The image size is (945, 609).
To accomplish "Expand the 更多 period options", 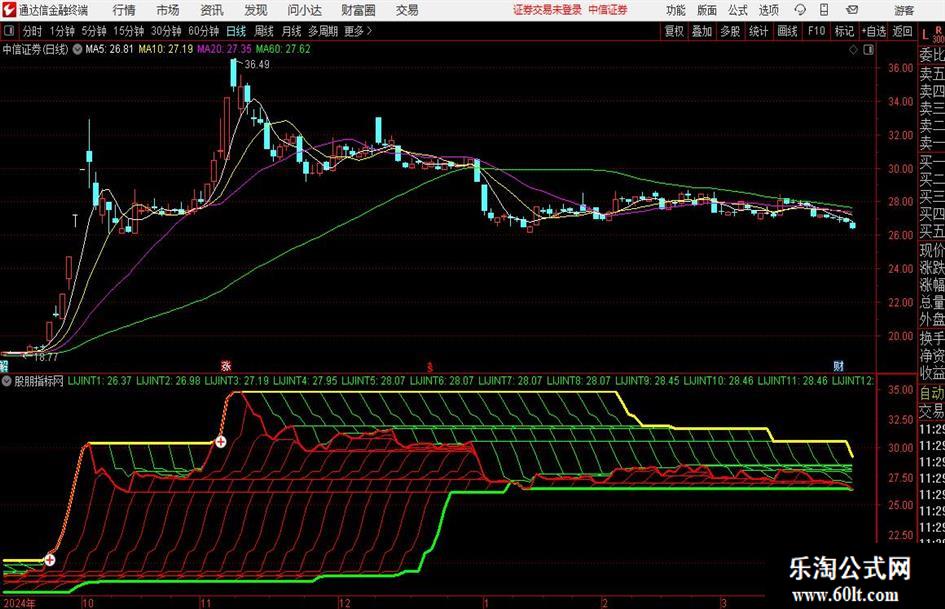I will click(358, 31).
